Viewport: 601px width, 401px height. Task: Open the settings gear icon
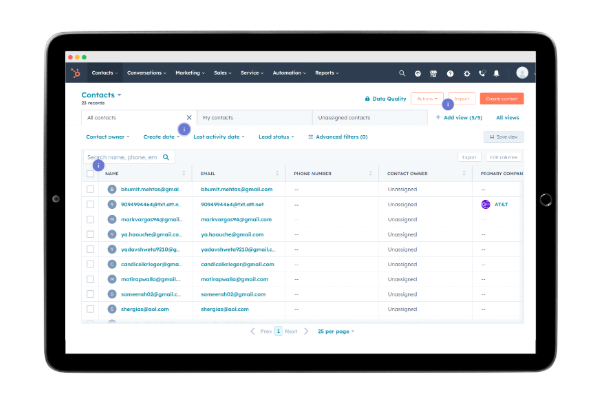465,73
